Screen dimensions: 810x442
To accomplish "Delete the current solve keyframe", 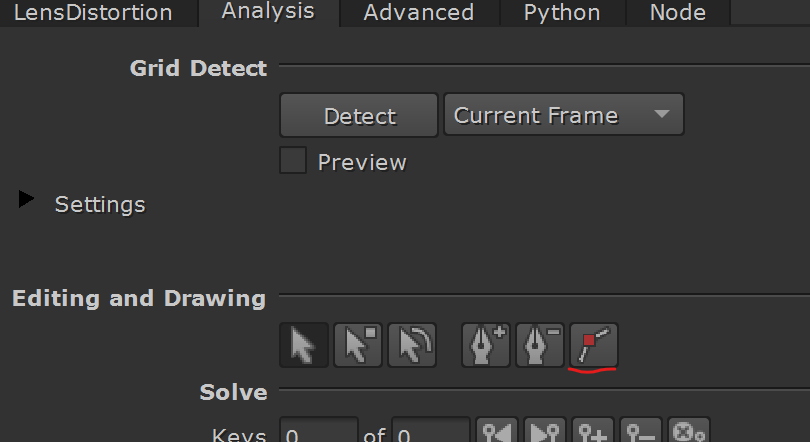I will (x=641, y=431).
